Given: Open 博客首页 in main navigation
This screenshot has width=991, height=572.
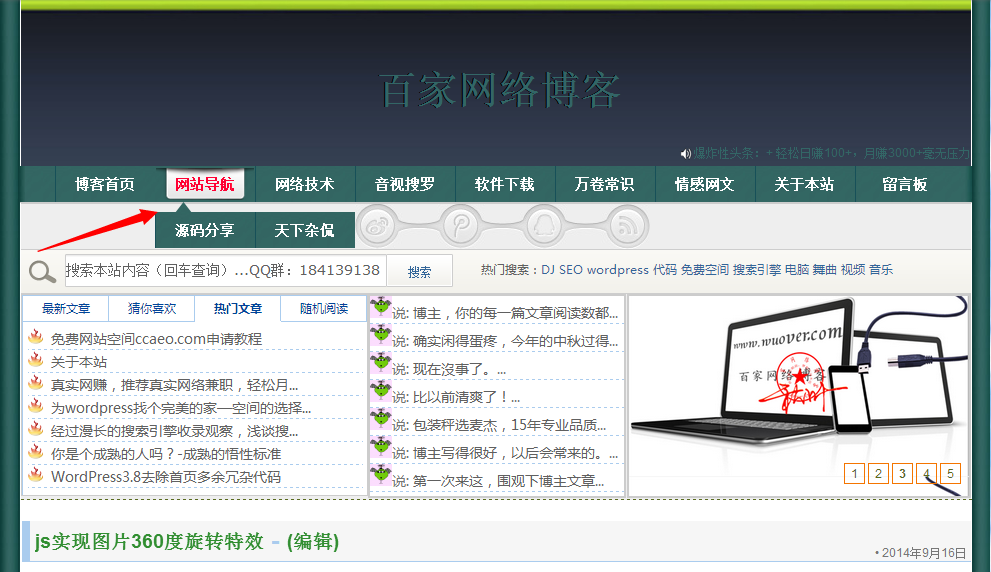Looking at the screenshot, I should tap(105, 185).
